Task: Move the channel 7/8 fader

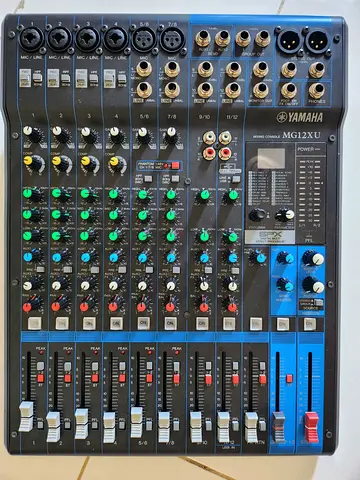Action: tap(164, 427)
